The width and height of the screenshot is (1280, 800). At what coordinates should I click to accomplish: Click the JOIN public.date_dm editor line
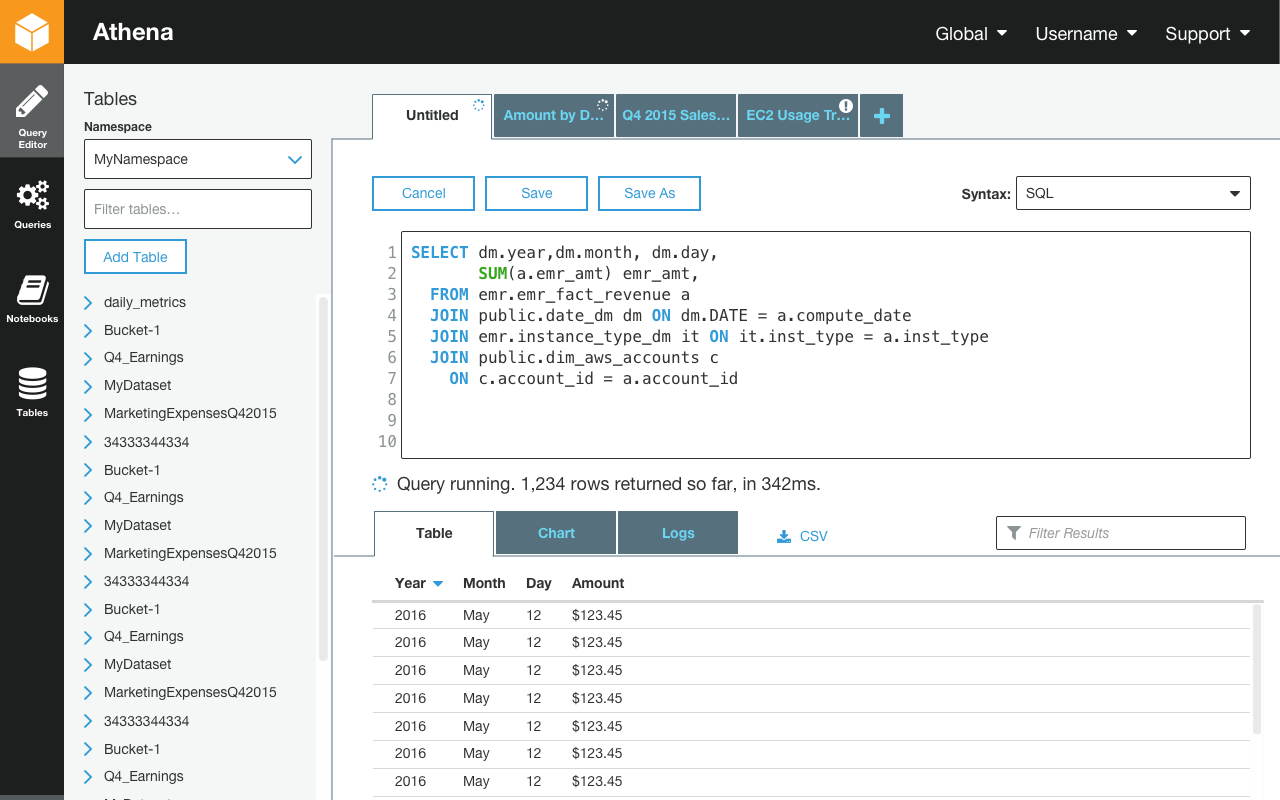pyautogui.click(x=670, y=316)
